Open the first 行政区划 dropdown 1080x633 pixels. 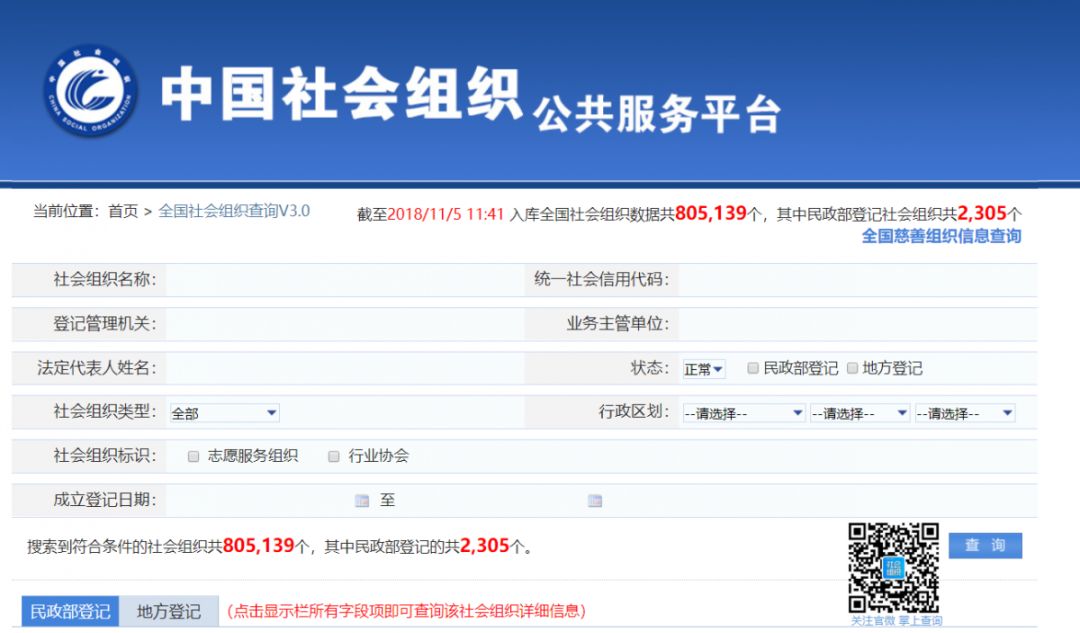click(743, 413)
